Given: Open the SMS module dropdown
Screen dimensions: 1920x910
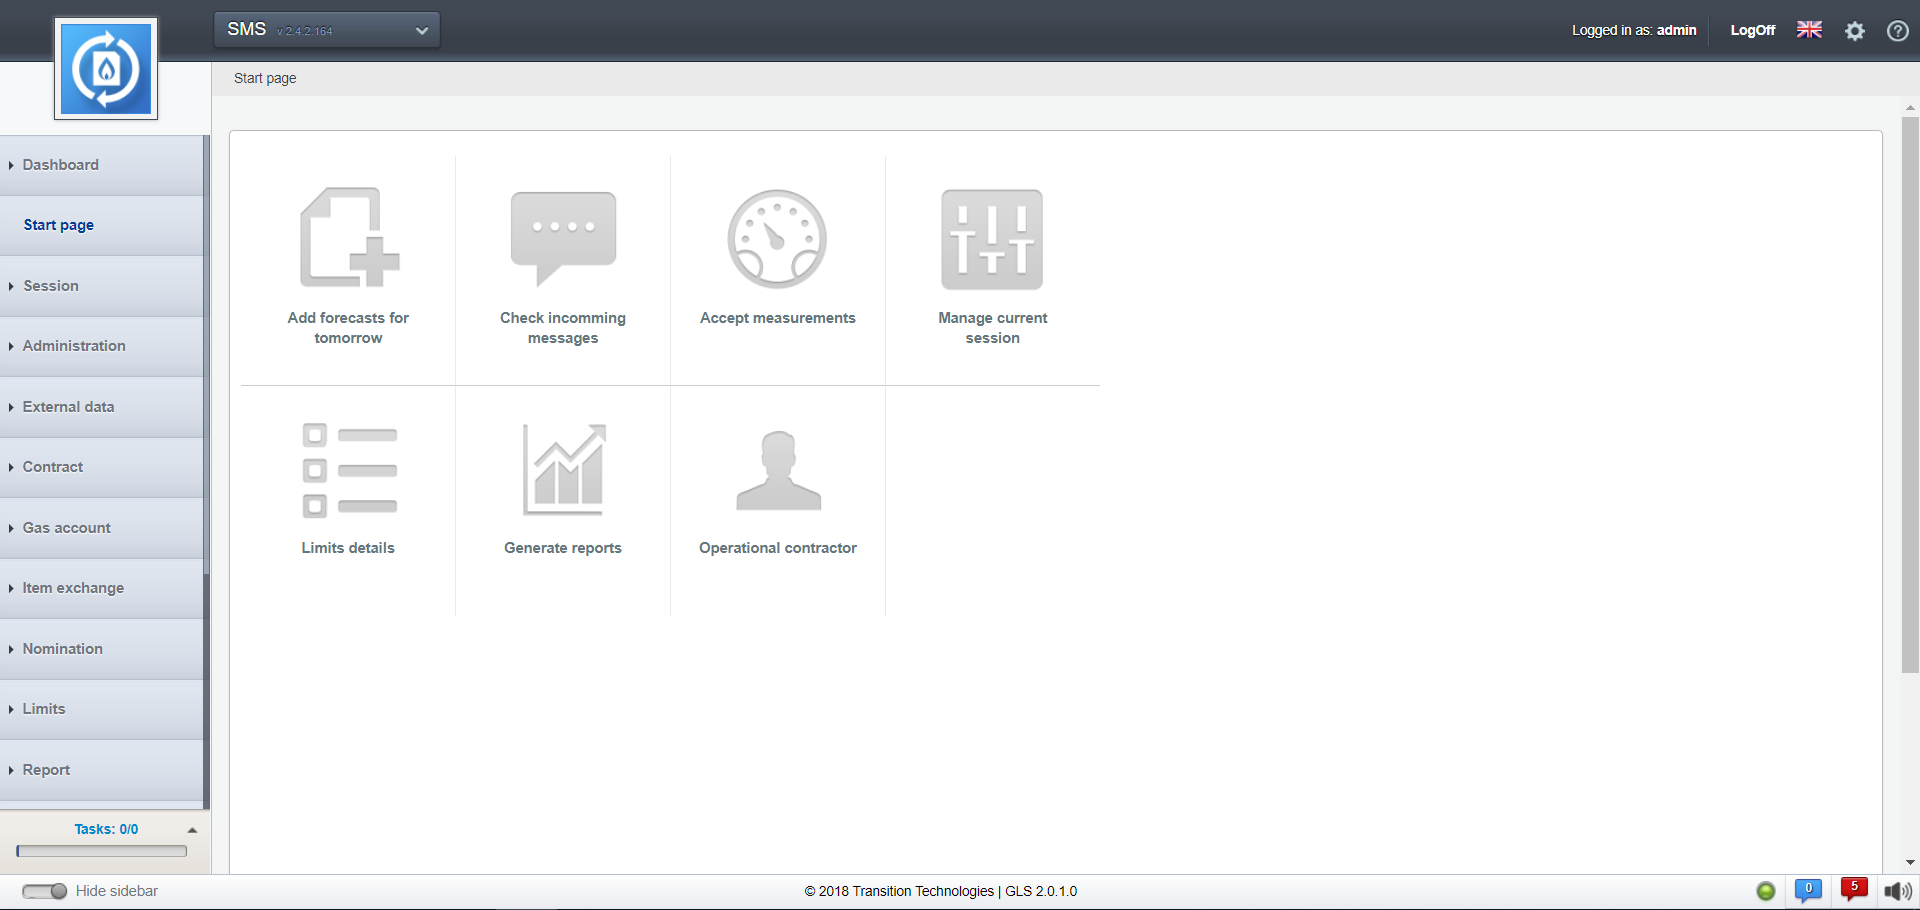Looking at the screenshot, I should pyautogui.click(x=327, y=30).
